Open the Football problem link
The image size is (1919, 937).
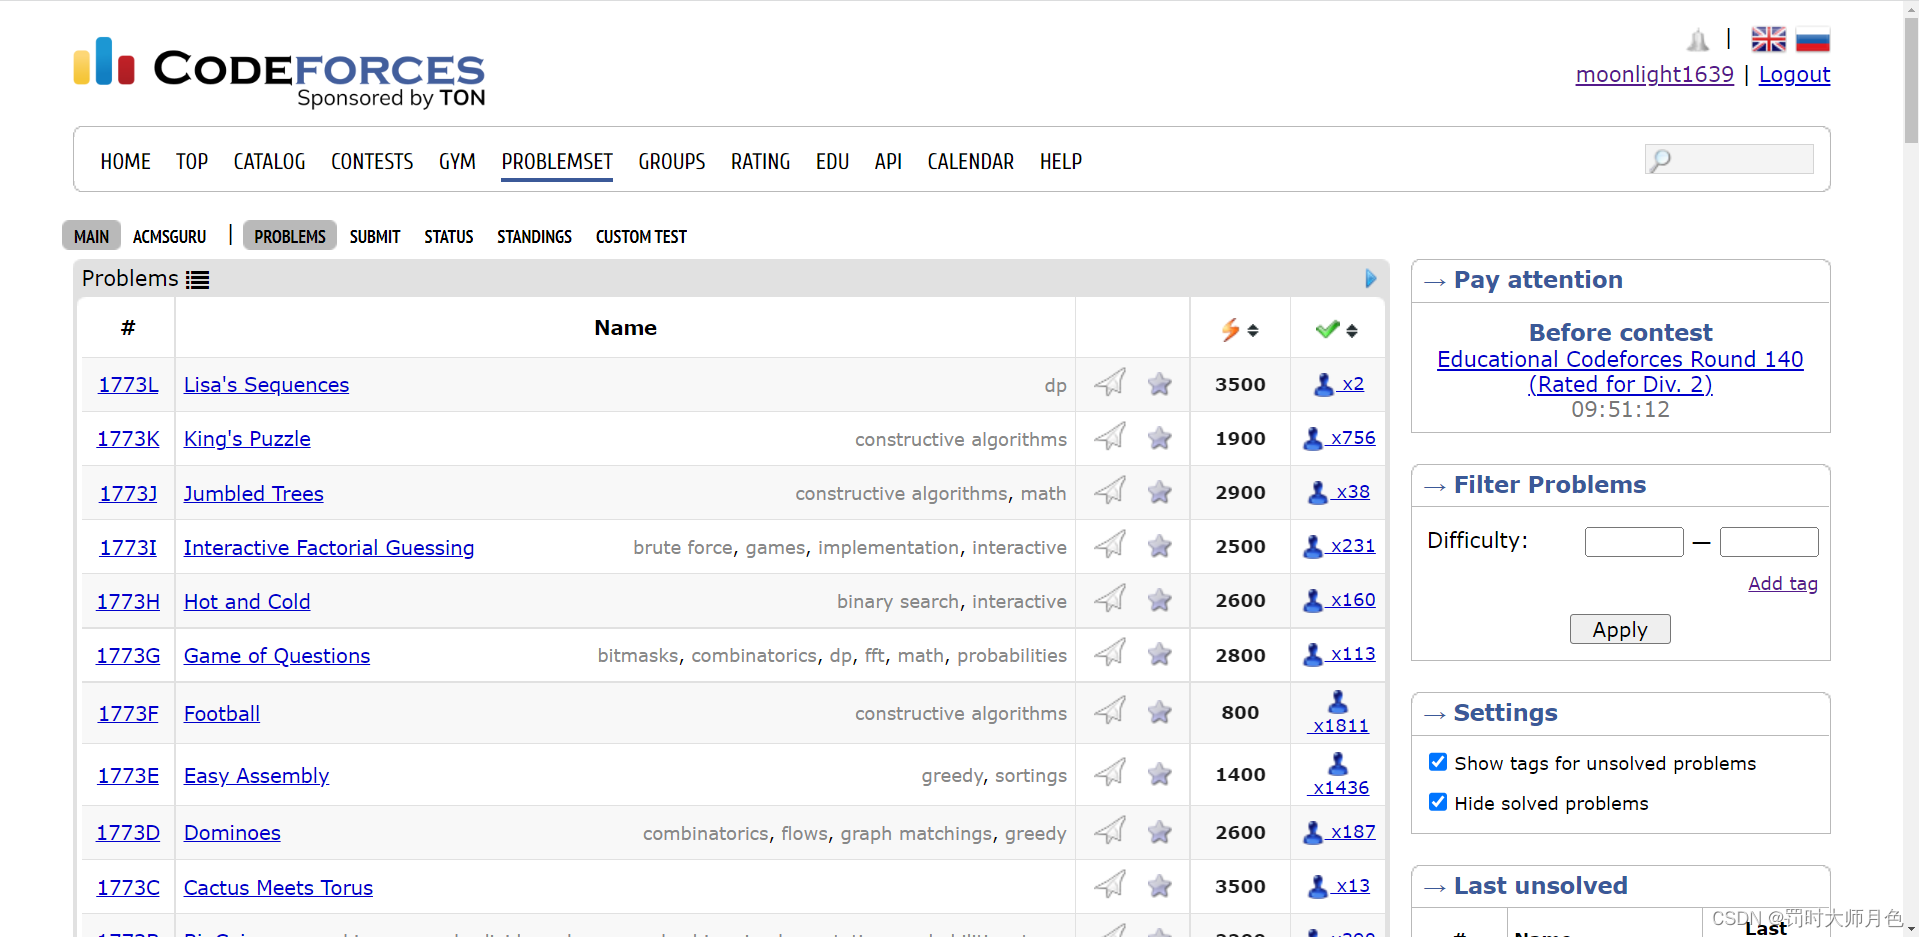[x=222, y=714]
